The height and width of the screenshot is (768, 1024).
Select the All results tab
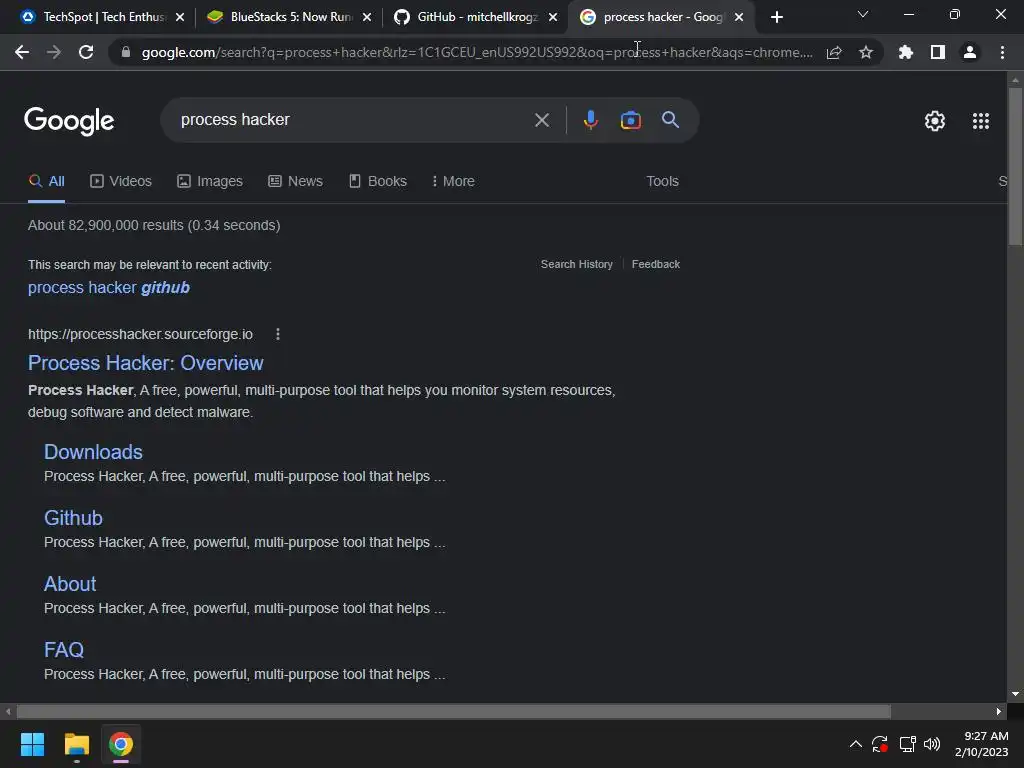coord(46,182)
